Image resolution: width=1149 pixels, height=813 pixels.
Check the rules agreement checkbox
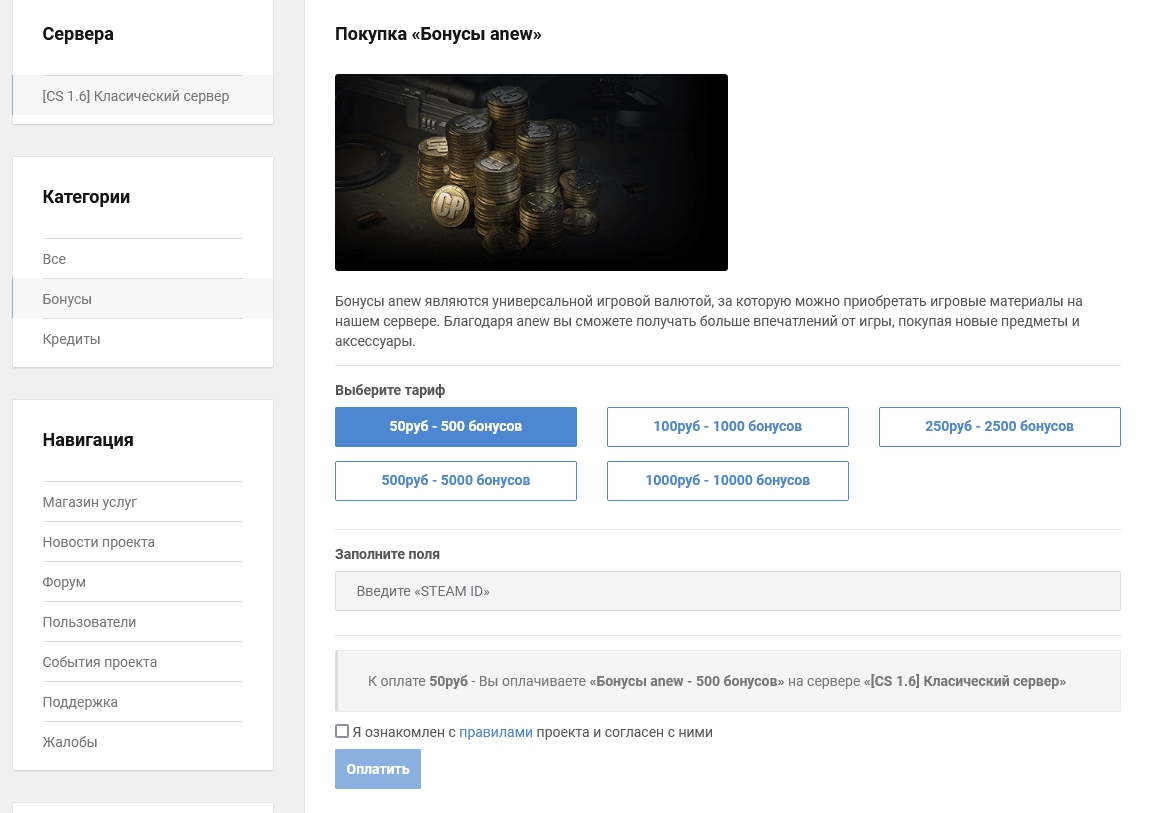342,731
